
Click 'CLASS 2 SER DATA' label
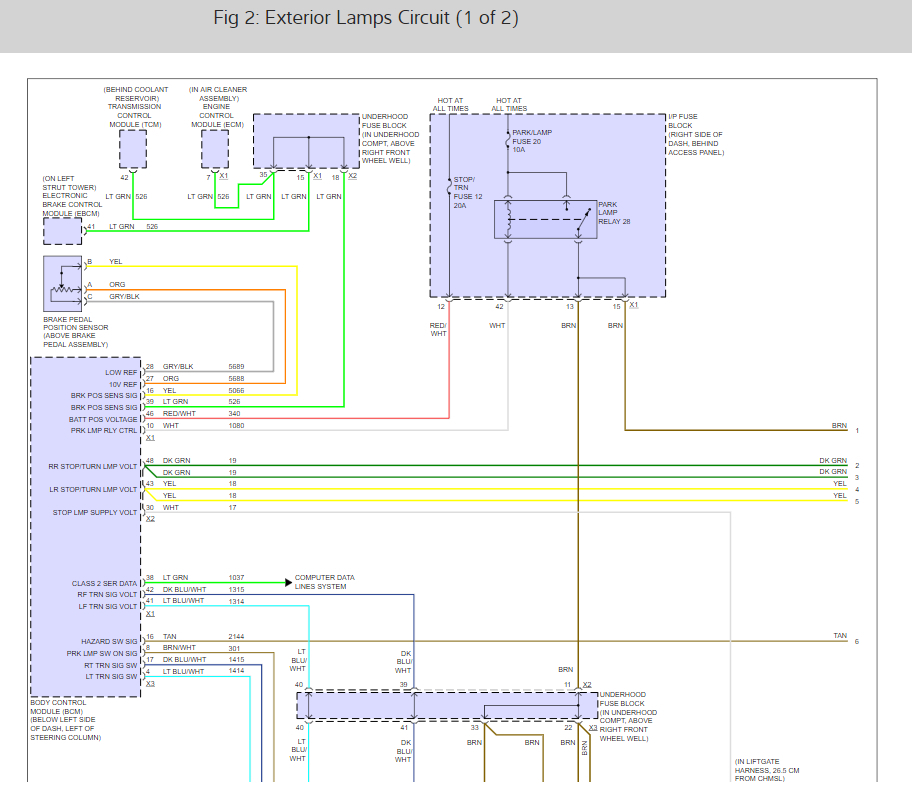pos(105,583)
